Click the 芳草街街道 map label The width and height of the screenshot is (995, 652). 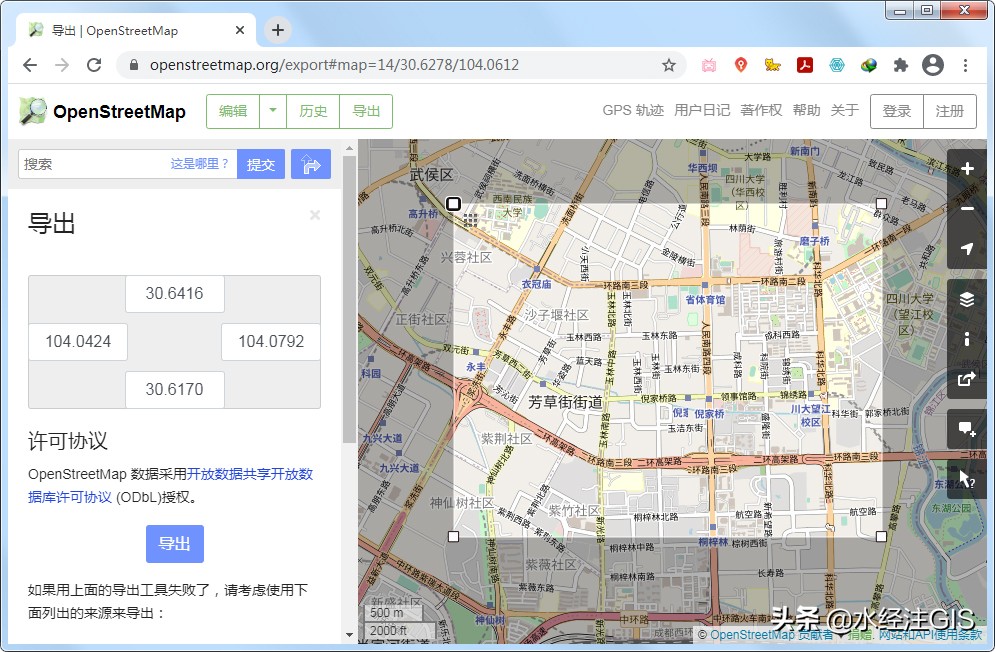[x=565, y=402]
